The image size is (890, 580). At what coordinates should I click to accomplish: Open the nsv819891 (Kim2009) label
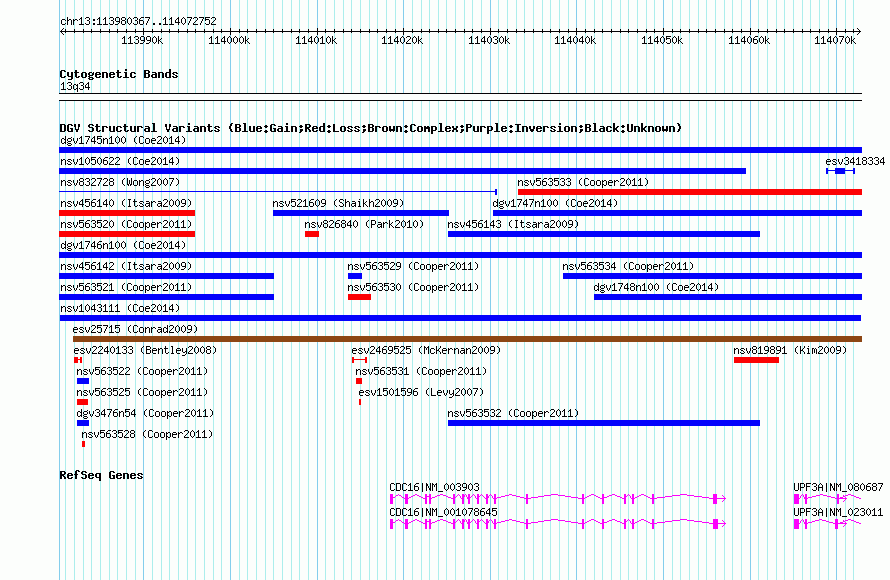tap(790, 350)
